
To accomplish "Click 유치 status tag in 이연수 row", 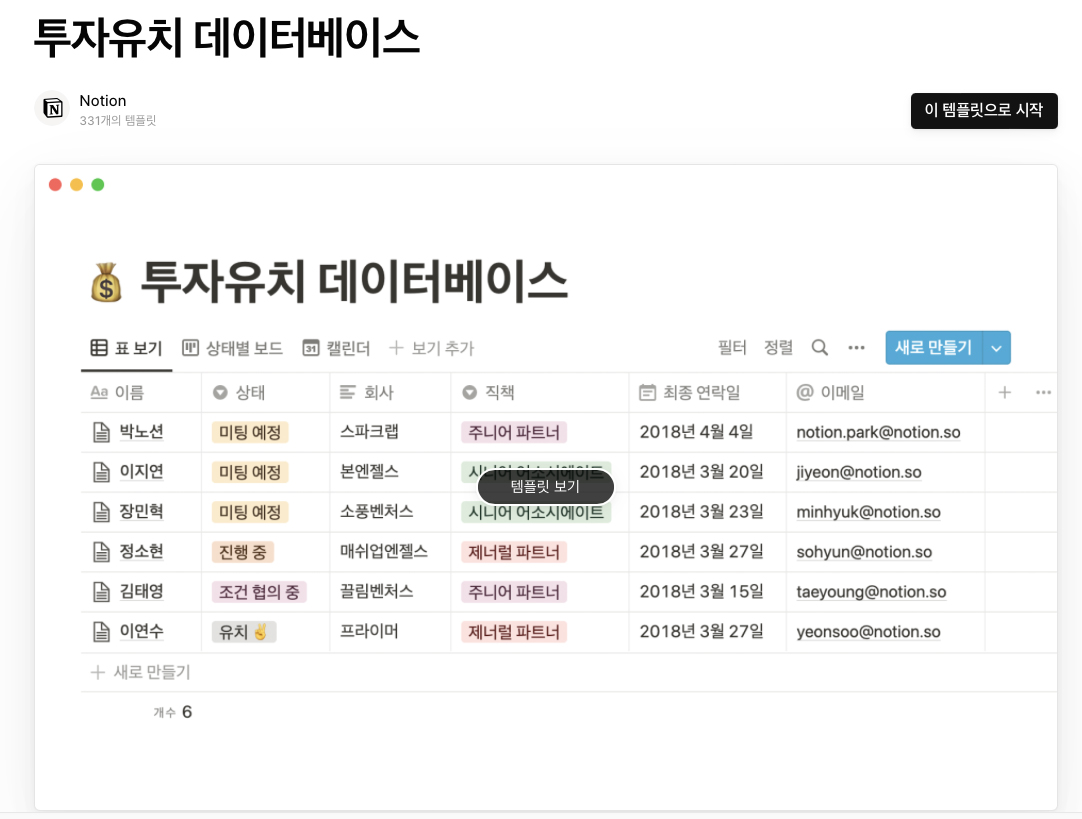I will tap(244, 632).
